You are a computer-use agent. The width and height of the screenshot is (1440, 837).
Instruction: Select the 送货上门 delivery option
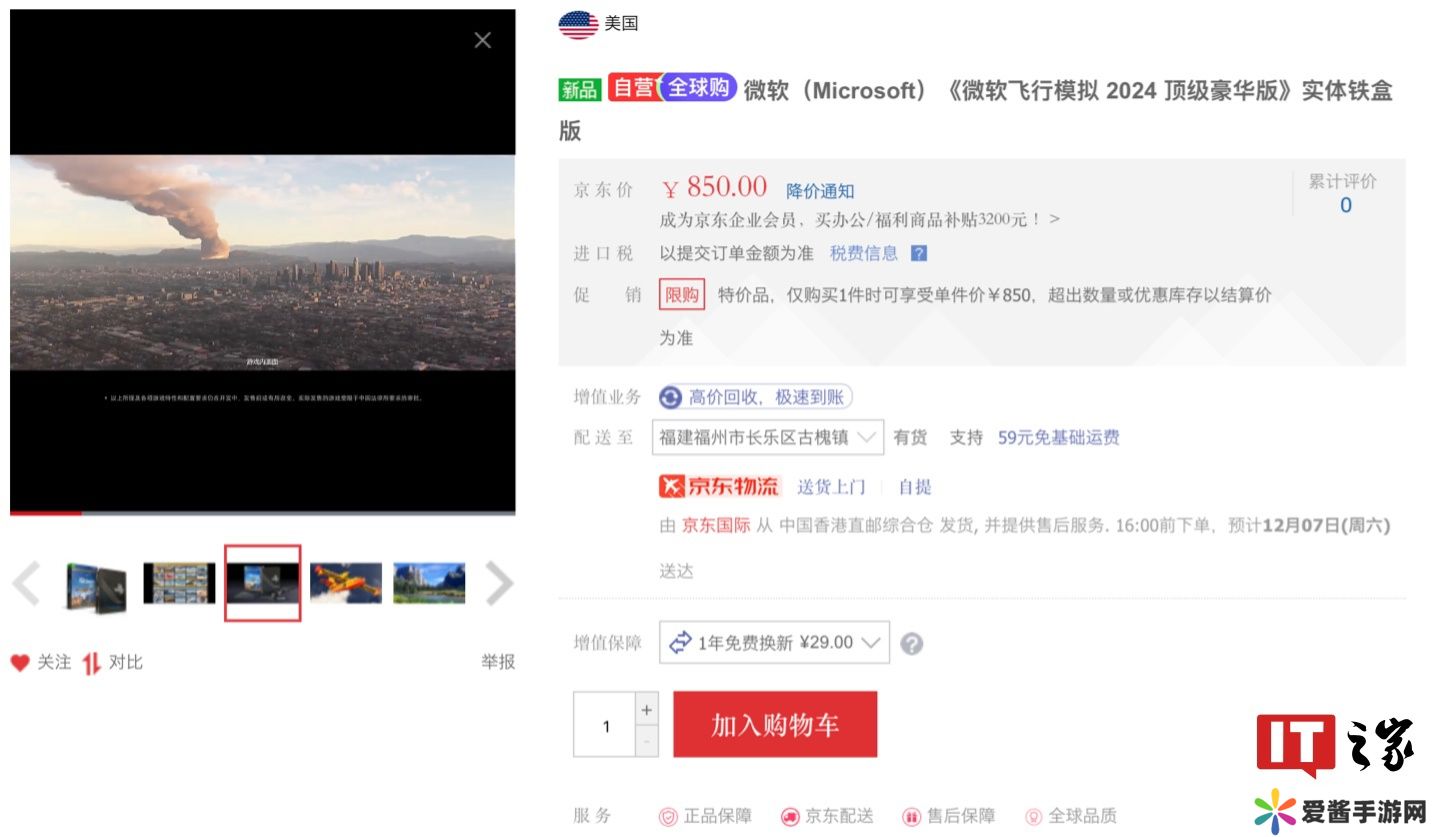[831, 487]
